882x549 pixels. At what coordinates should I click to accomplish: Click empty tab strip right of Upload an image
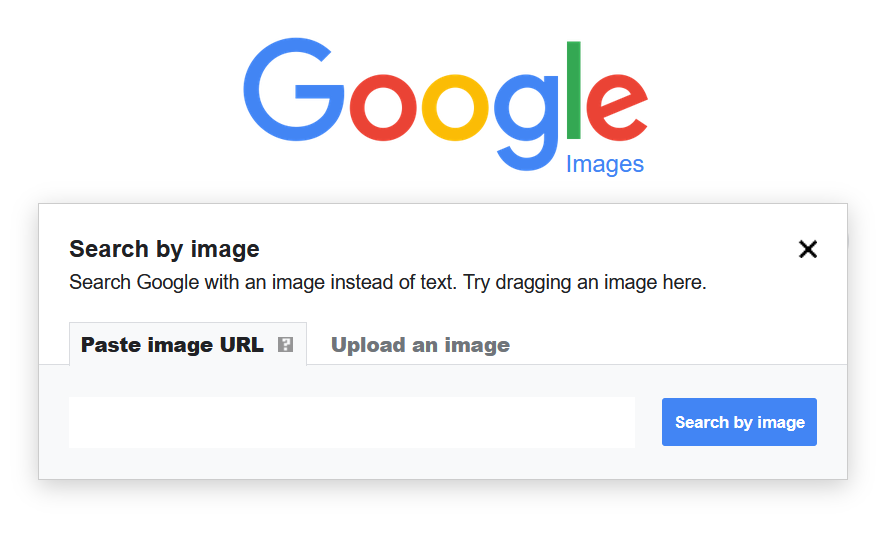[x=680, y=345]
